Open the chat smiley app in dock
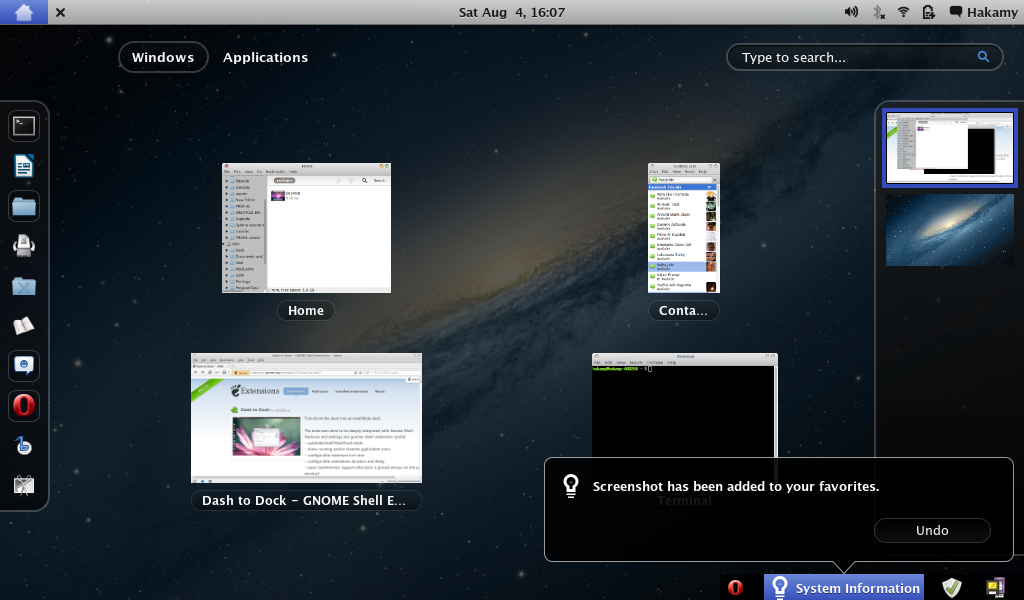 [x=24, y=366]
